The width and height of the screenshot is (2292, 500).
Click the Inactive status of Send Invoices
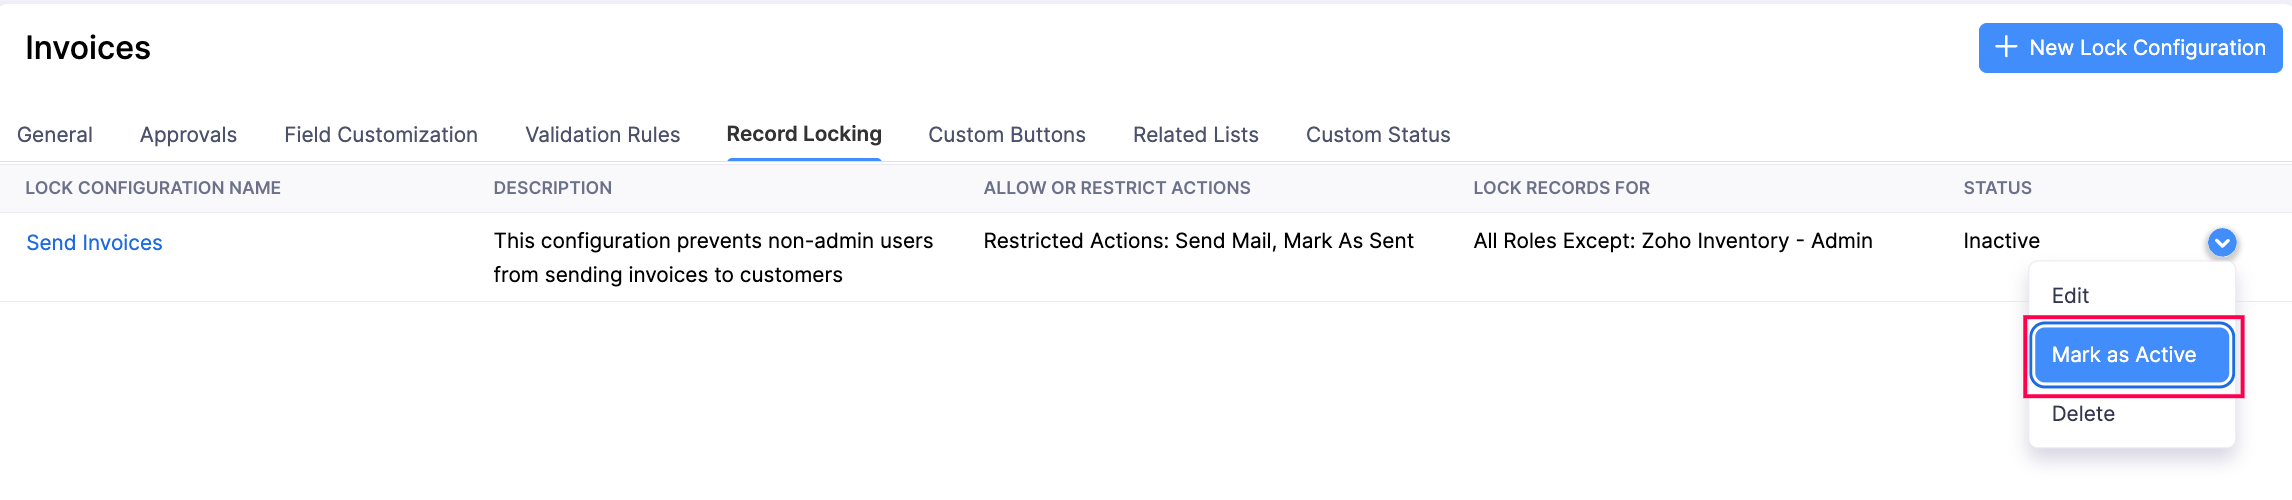tap(2001, 241)
